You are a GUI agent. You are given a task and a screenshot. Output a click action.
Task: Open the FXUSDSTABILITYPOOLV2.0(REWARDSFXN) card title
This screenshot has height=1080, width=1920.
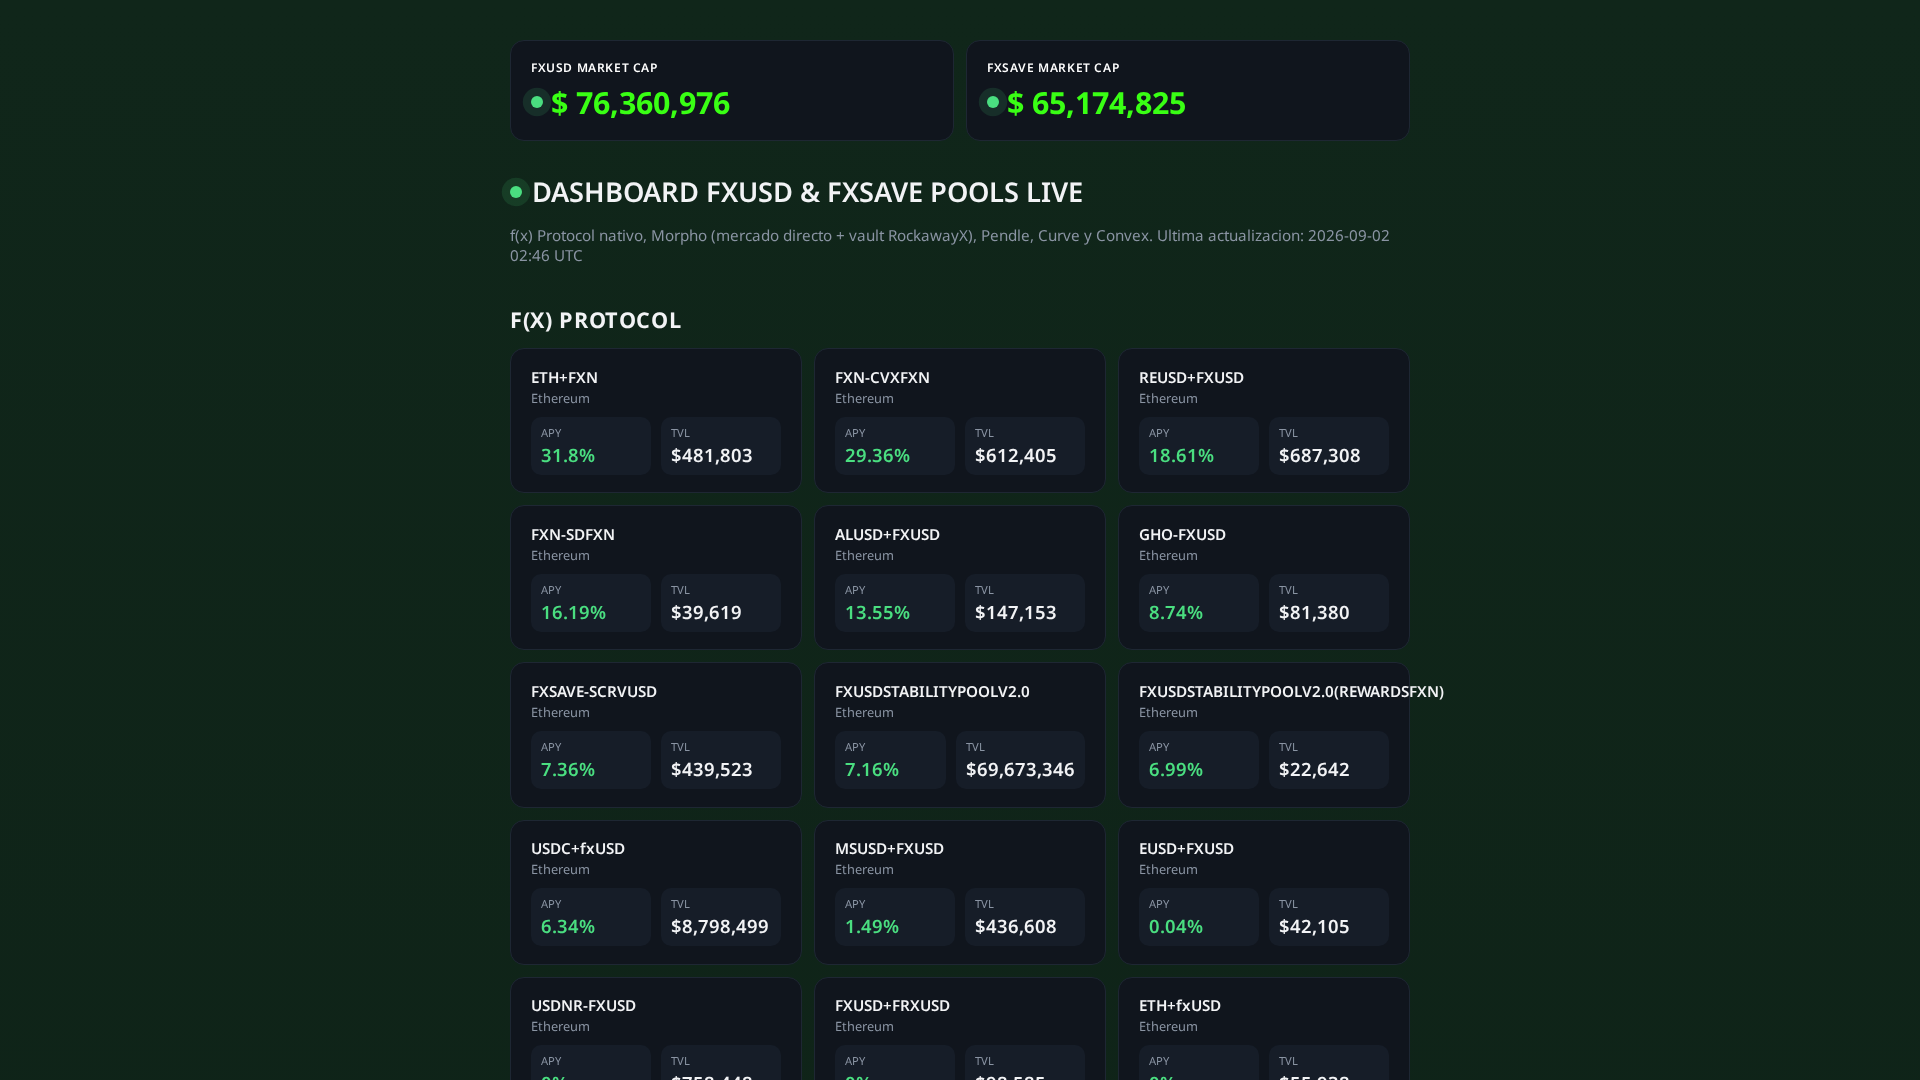[1292, 691]
